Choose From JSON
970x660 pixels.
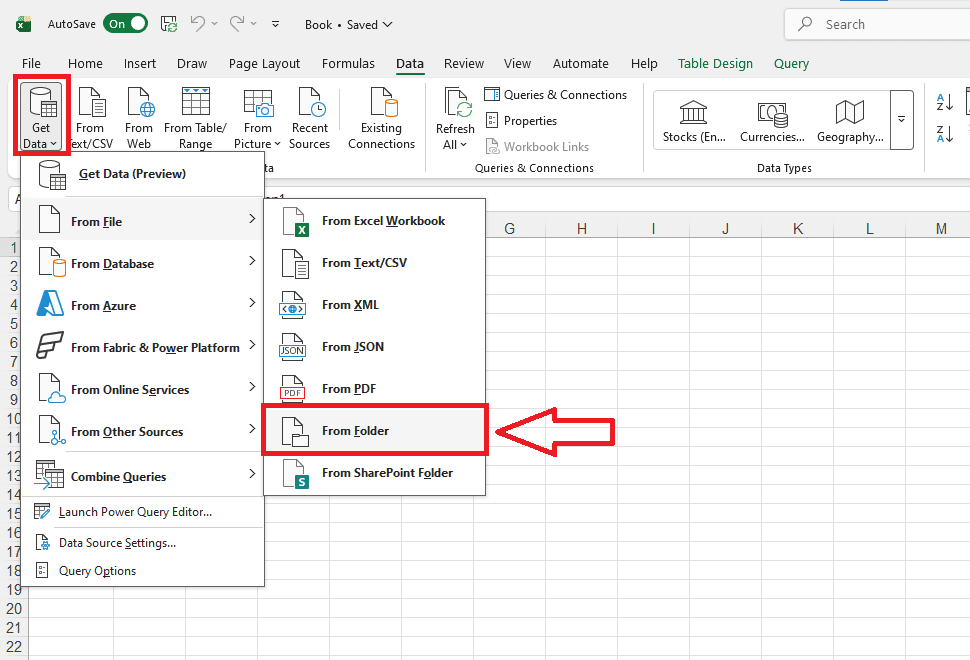coord(374,347)
